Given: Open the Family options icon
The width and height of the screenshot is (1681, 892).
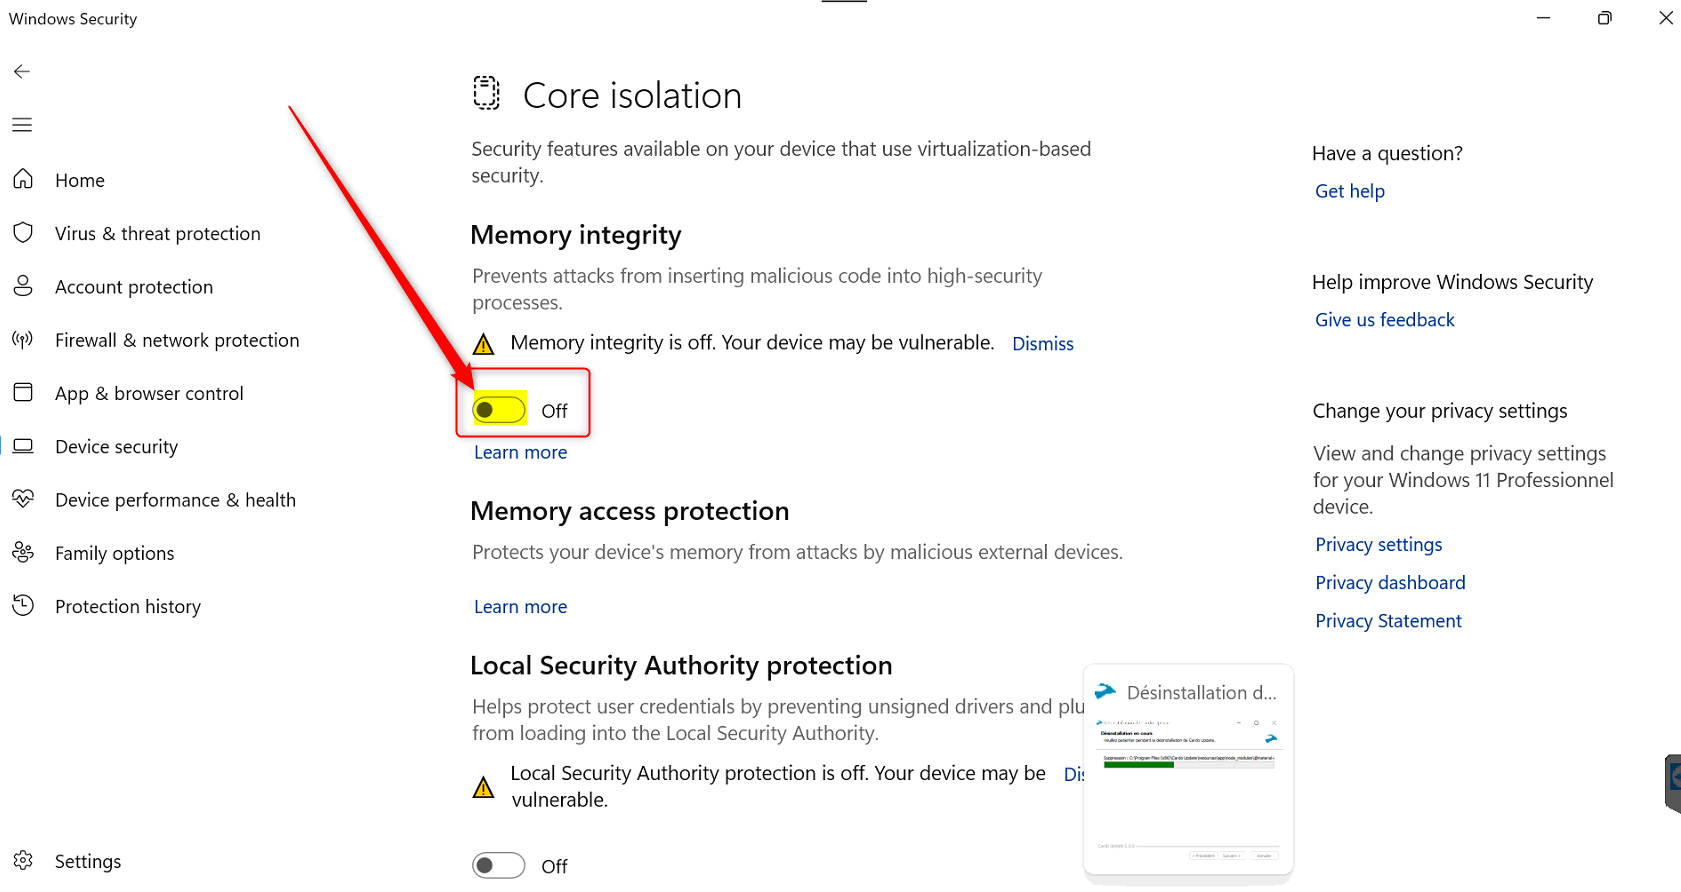Looking at the screenshot, I should (23, 552).
